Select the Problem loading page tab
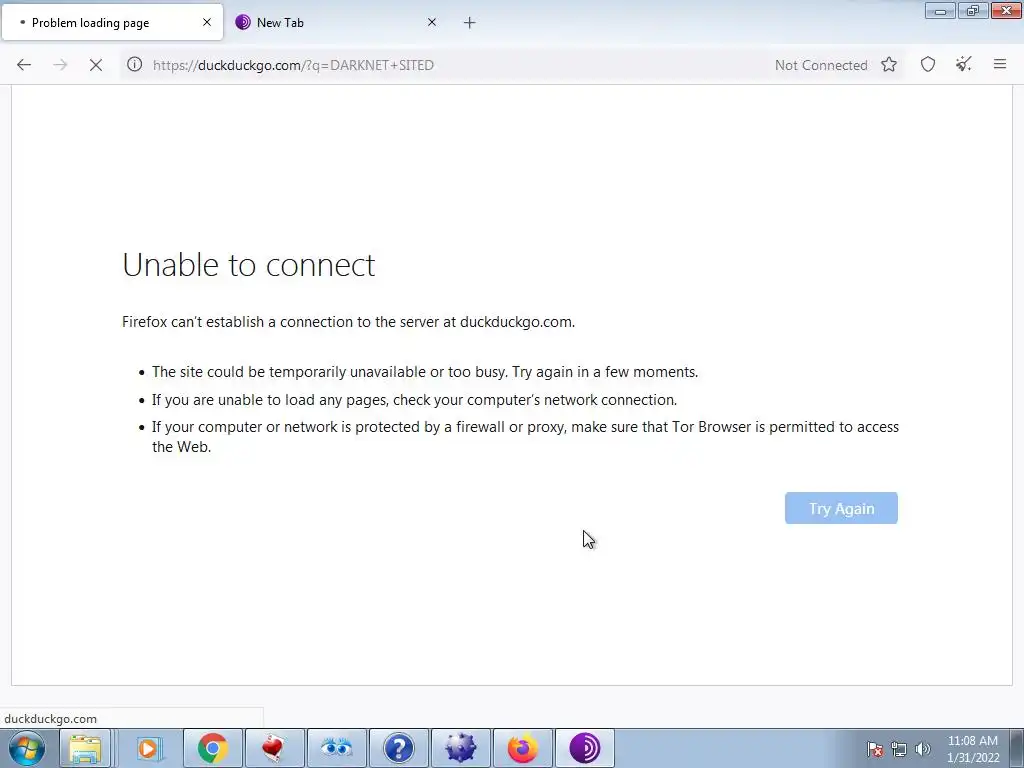 tap(112, 23)
